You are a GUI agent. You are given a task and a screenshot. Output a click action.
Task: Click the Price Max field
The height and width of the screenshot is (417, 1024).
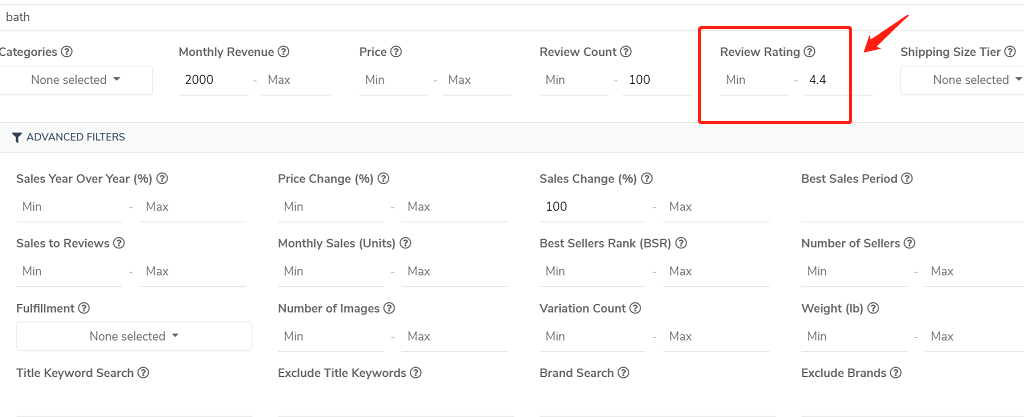click(477, 80)
